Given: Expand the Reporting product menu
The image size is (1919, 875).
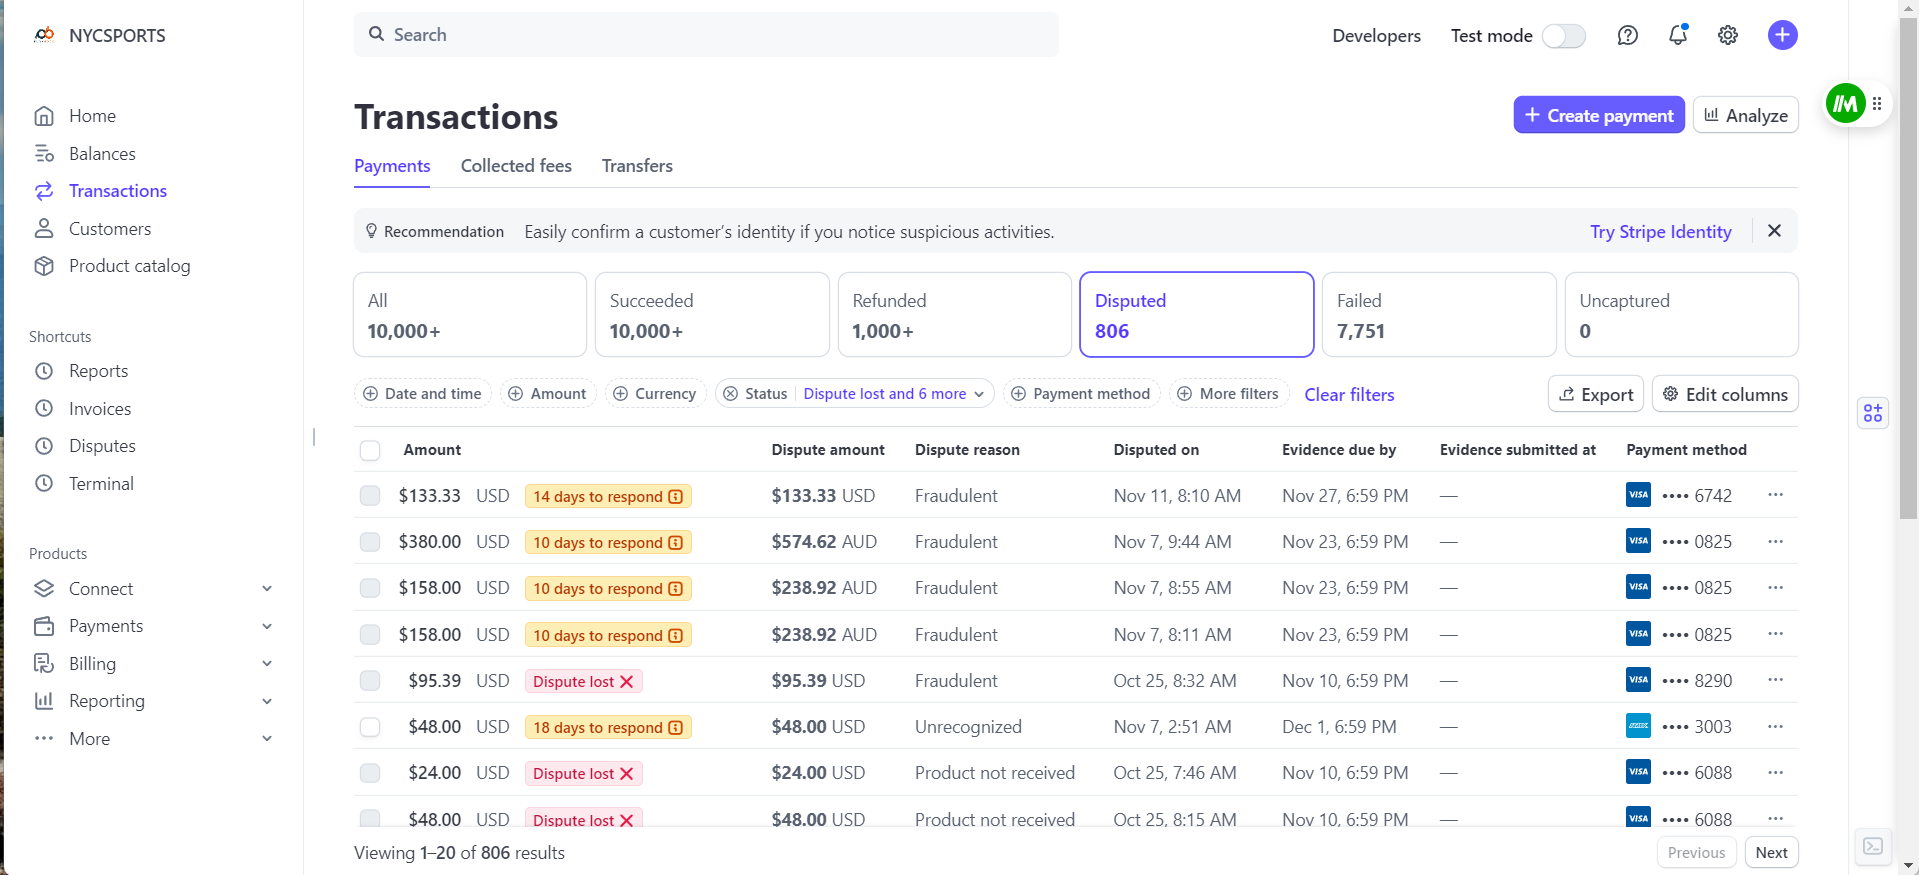Looking at the screenshot, I should click(267, 701).
